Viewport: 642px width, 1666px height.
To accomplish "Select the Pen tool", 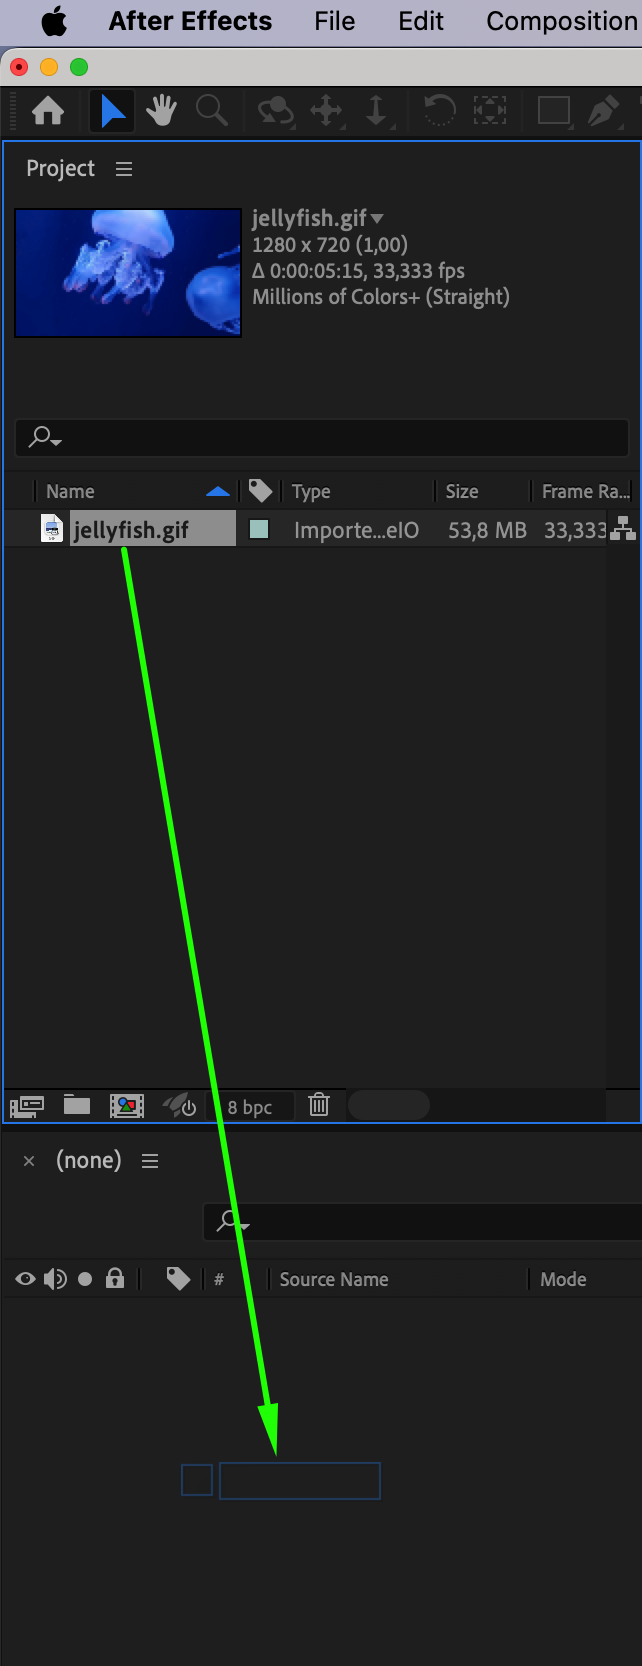I will point(603,110).
